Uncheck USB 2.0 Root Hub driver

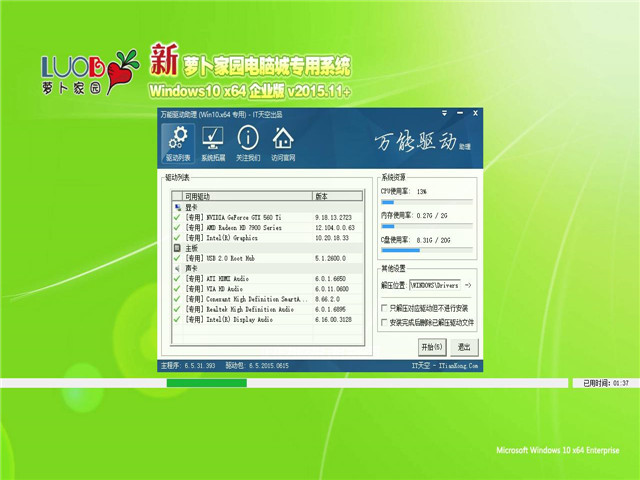pyautogui.click(x=177, y=258)
